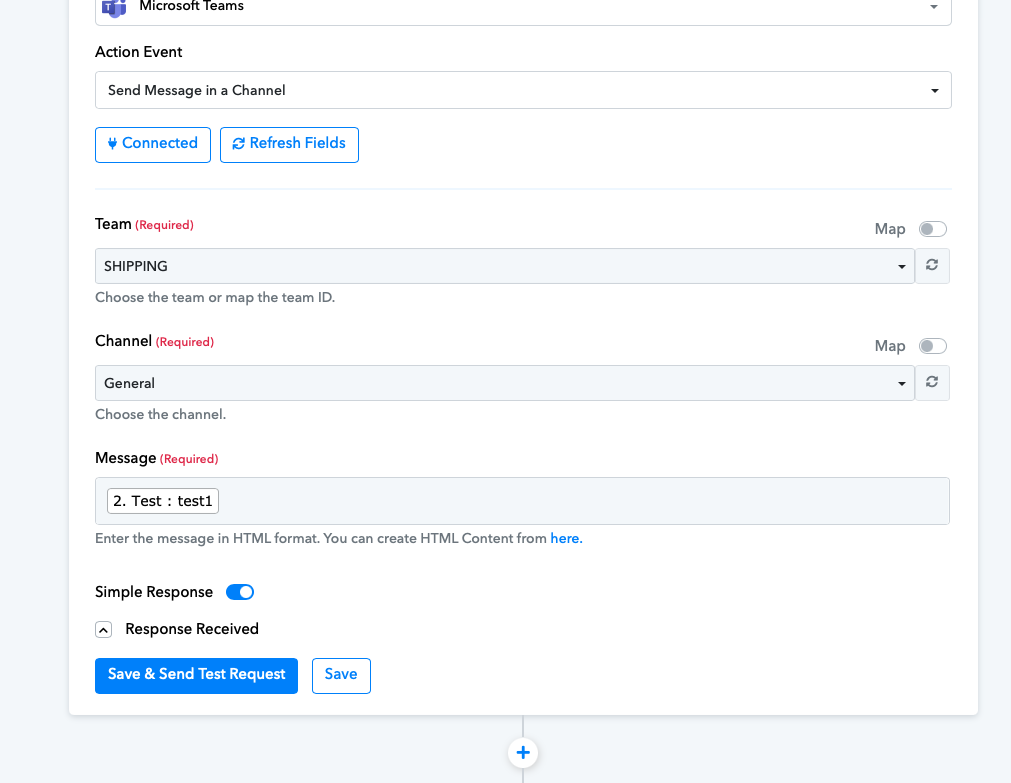The width and height of the screenshot is (1011, 783).
Task: Click the Message (Required) label
Action: coord(157,458)
